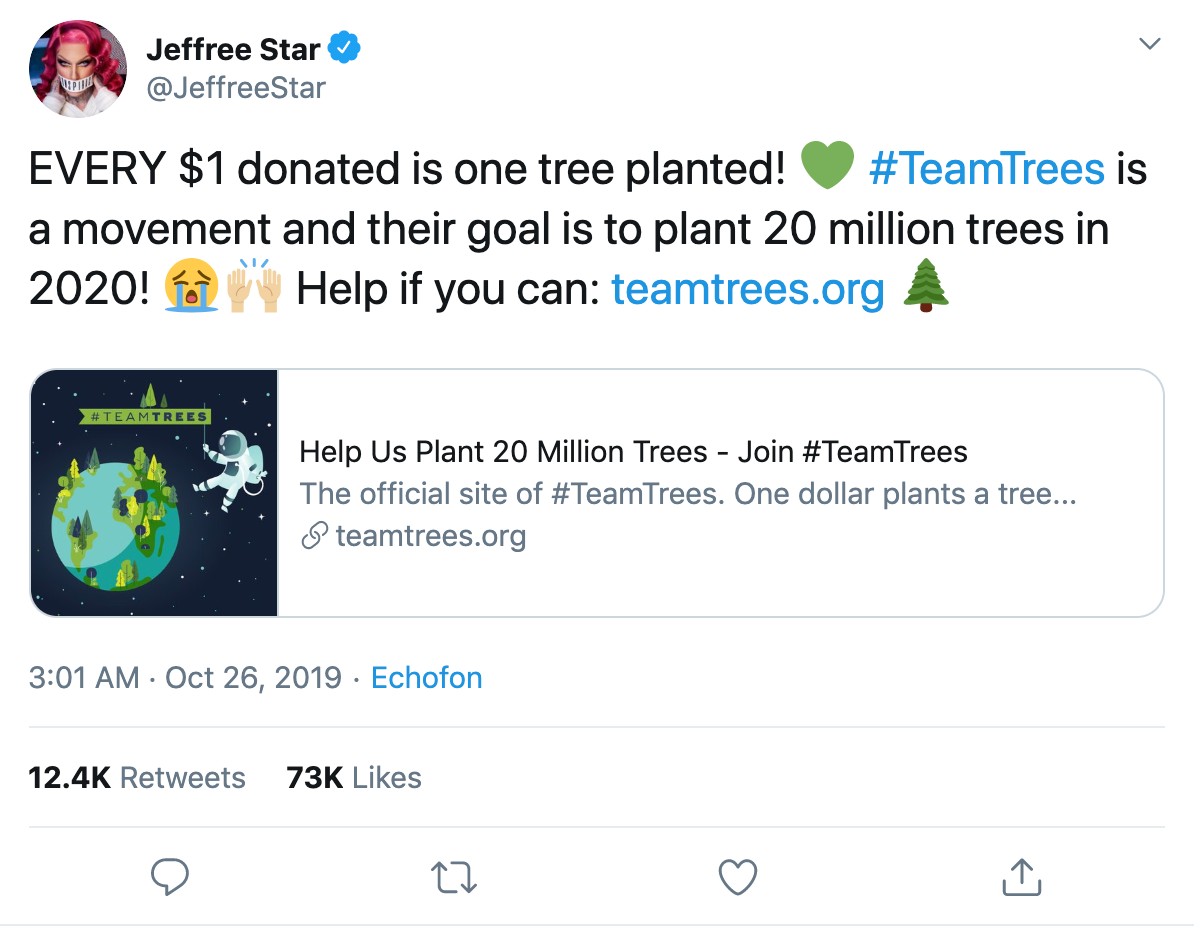Click the Jeffree Star display name
This screenshot has height=926, width=1194.
(233, 49)
